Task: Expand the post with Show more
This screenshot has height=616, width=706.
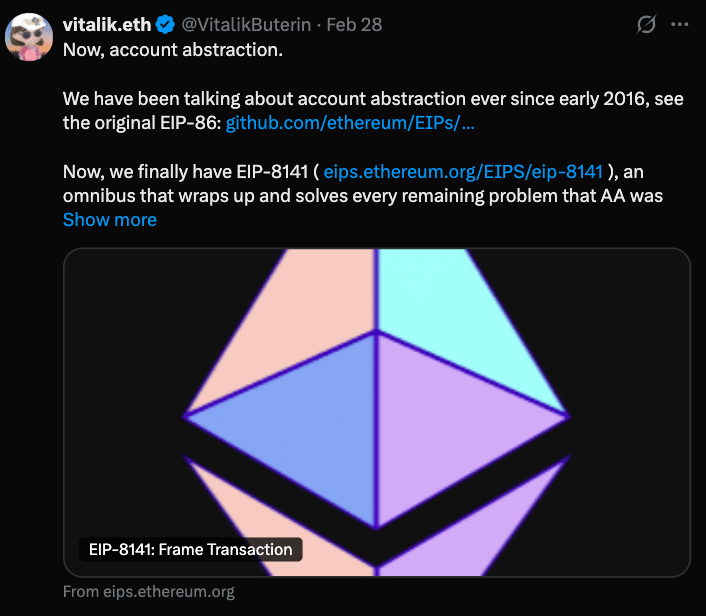Action: click(x=109, y=219)
